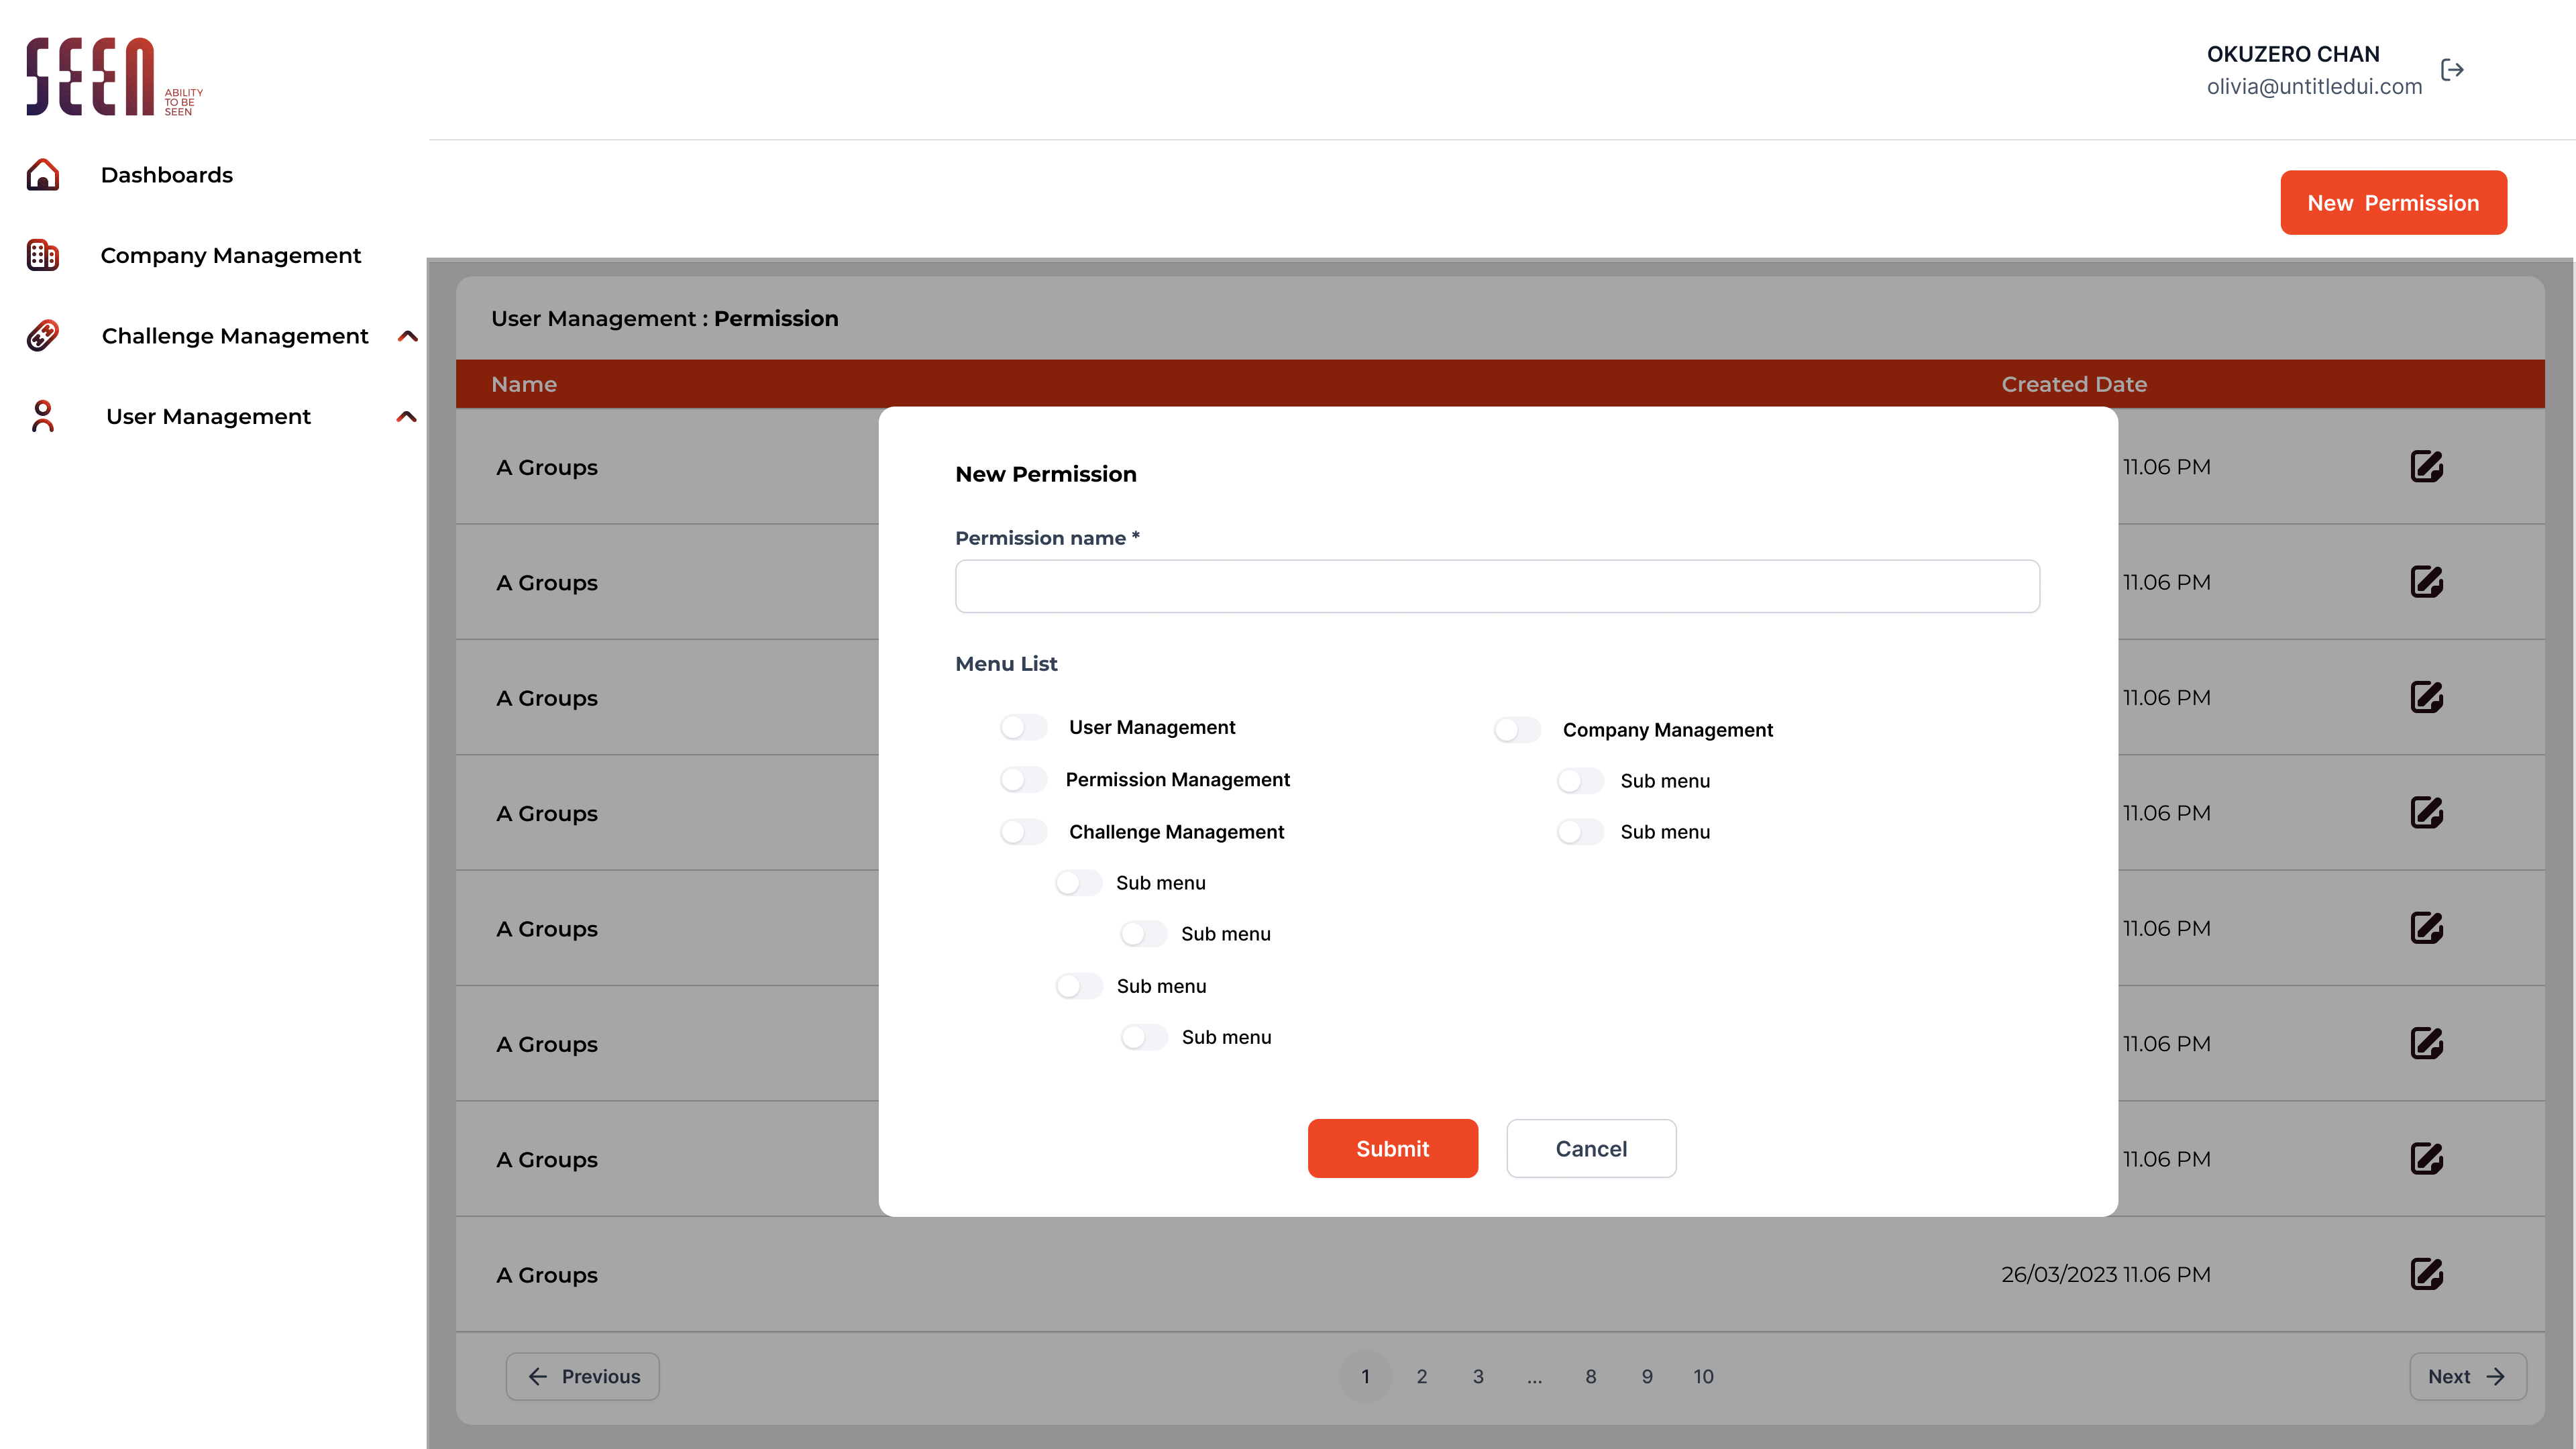Click the Company Management building icon

[x=42, y=255]
